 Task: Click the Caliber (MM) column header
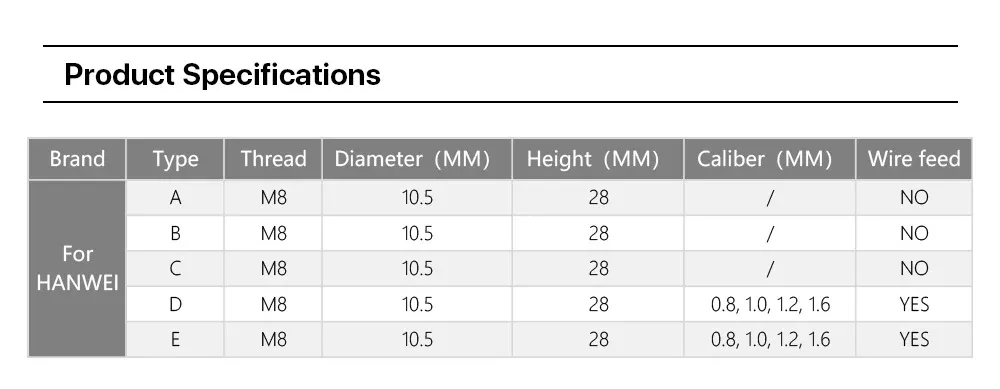770,159
